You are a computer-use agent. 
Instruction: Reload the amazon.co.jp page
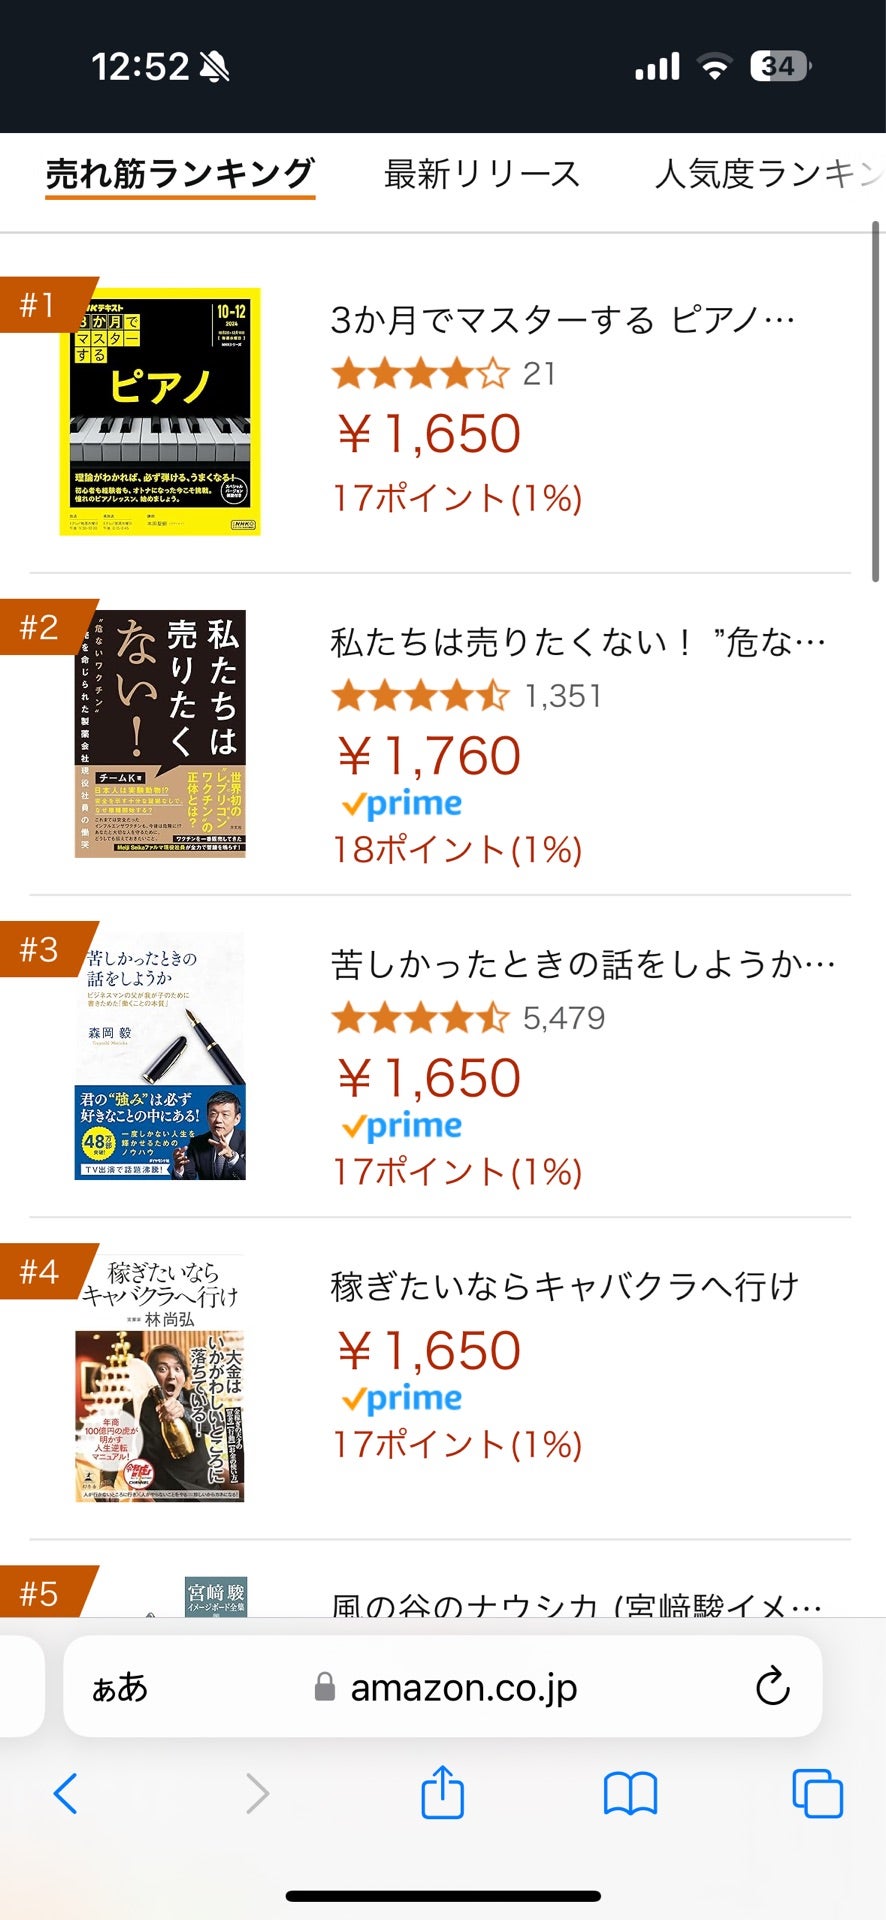click(772, 1687)
